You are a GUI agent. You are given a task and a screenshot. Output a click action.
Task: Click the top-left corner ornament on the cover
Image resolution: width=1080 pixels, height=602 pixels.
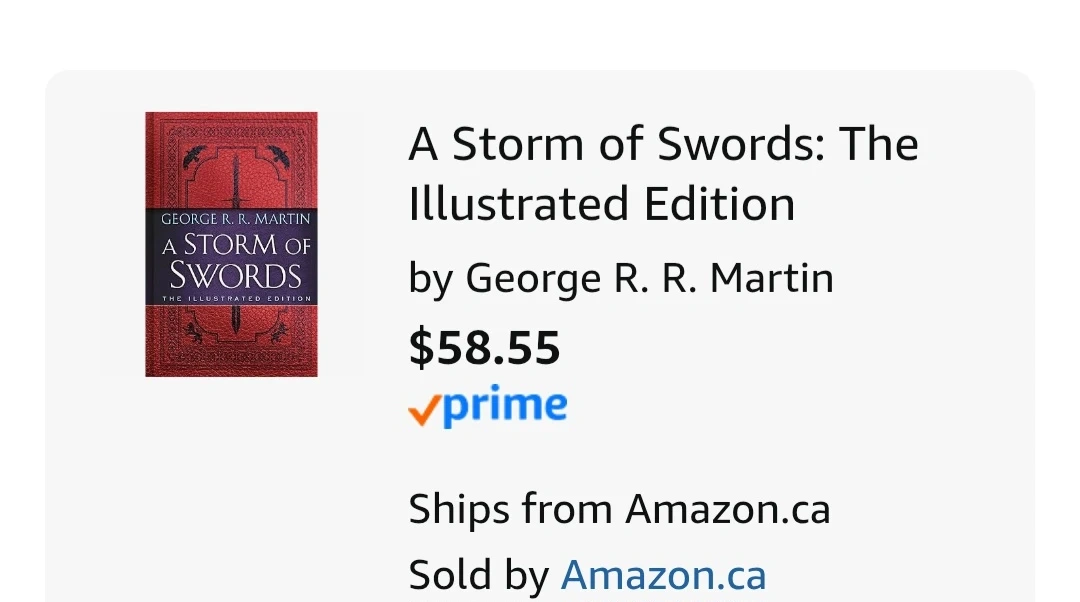click(x=193, y=154)
